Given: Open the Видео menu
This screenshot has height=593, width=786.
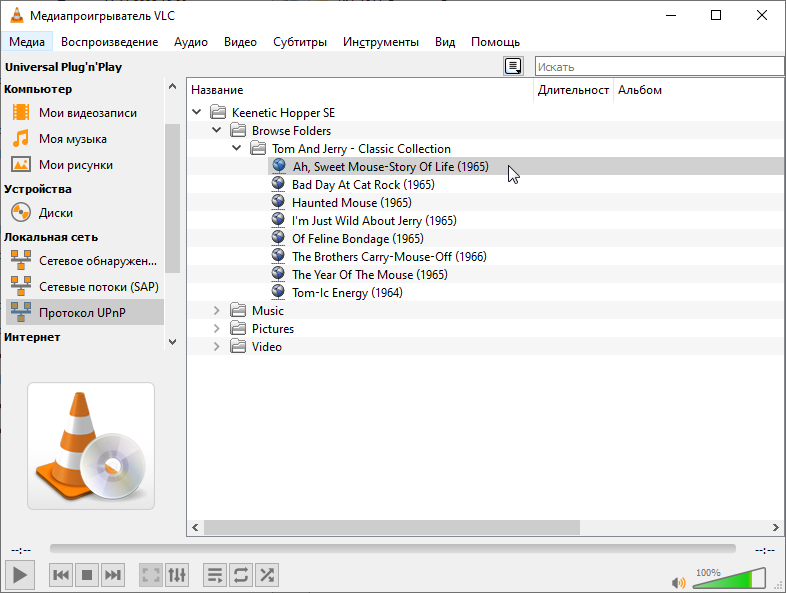Looking at the screenshot, I should point(240,42).
